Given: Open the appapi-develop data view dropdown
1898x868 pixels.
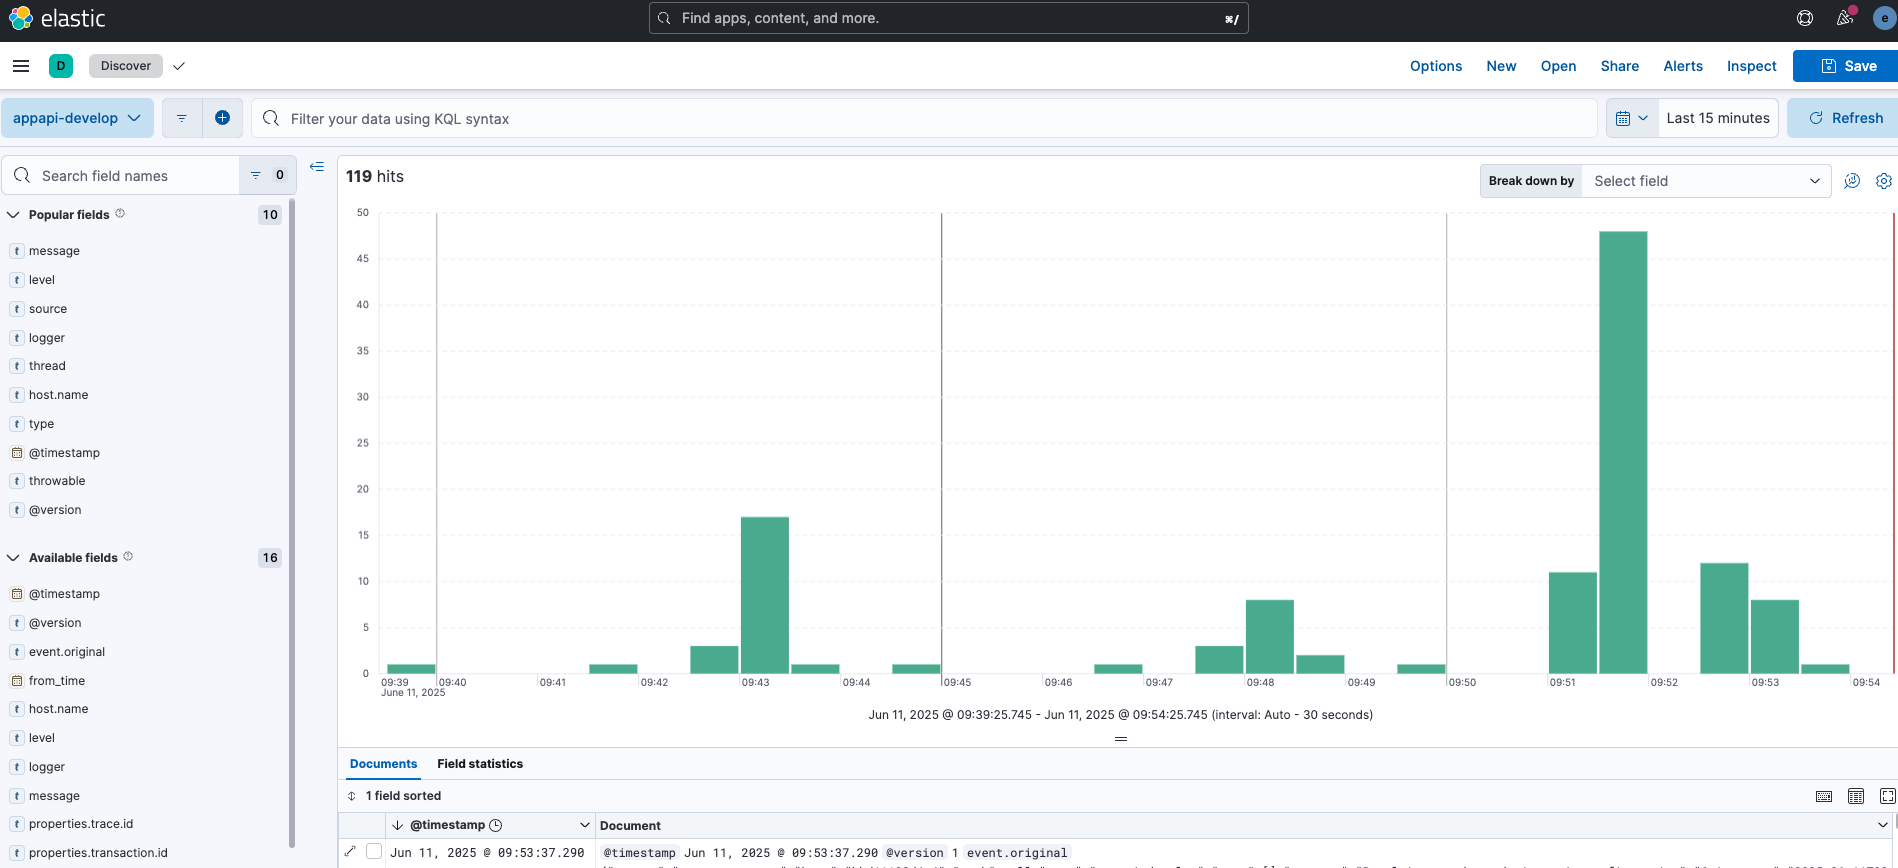Looking at the screenshot, I should tap(77, 118).
